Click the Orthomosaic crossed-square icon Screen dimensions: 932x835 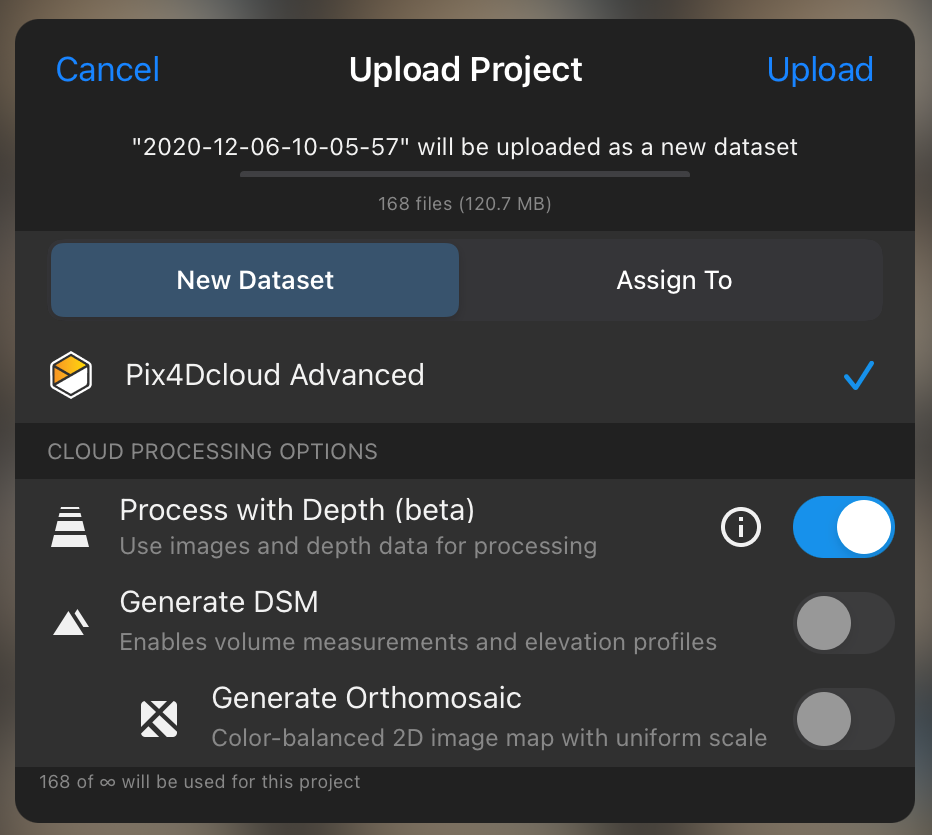point(159,719)
